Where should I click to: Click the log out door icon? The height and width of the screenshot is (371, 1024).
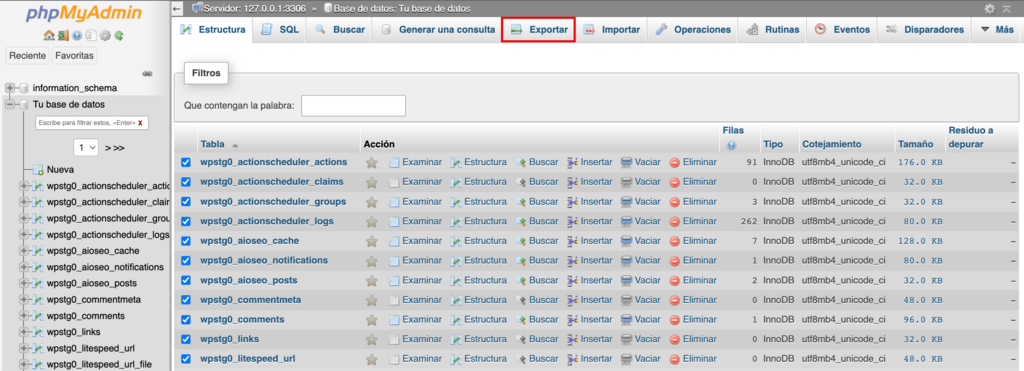[x=63, y=36]
